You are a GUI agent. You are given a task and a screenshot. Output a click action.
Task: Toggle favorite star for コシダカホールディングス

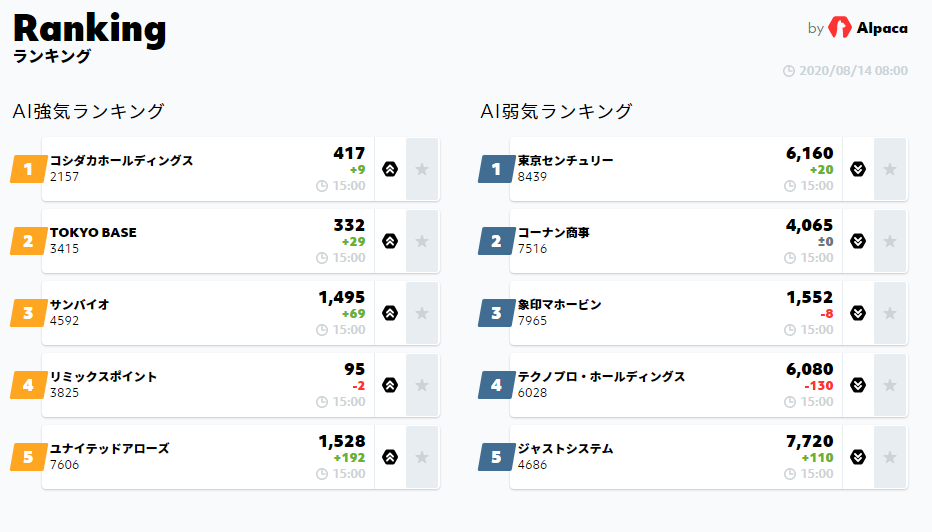pos(422,169)
